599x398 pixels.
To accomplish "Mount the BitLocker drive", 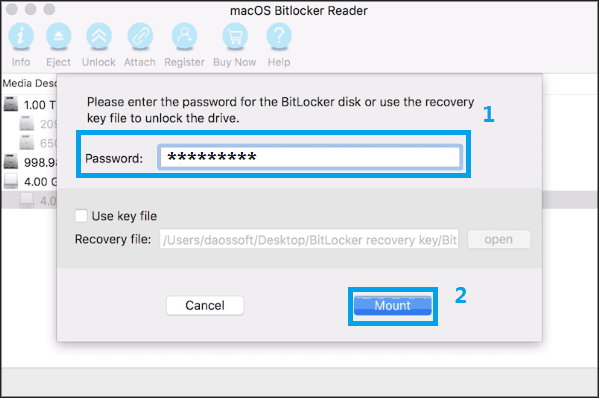I will pyautogui.click(x=393, y=305).
